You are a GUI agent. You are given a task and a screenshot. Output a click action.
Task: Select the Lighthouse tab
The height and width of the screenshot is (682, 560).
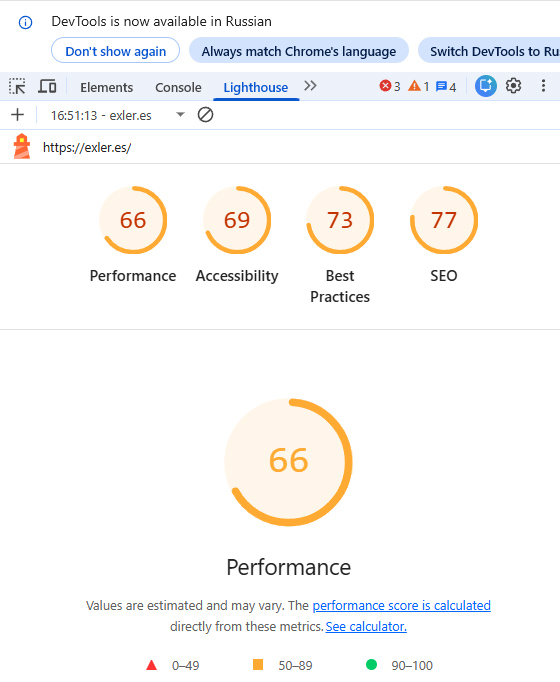click(x=256, y=87)
